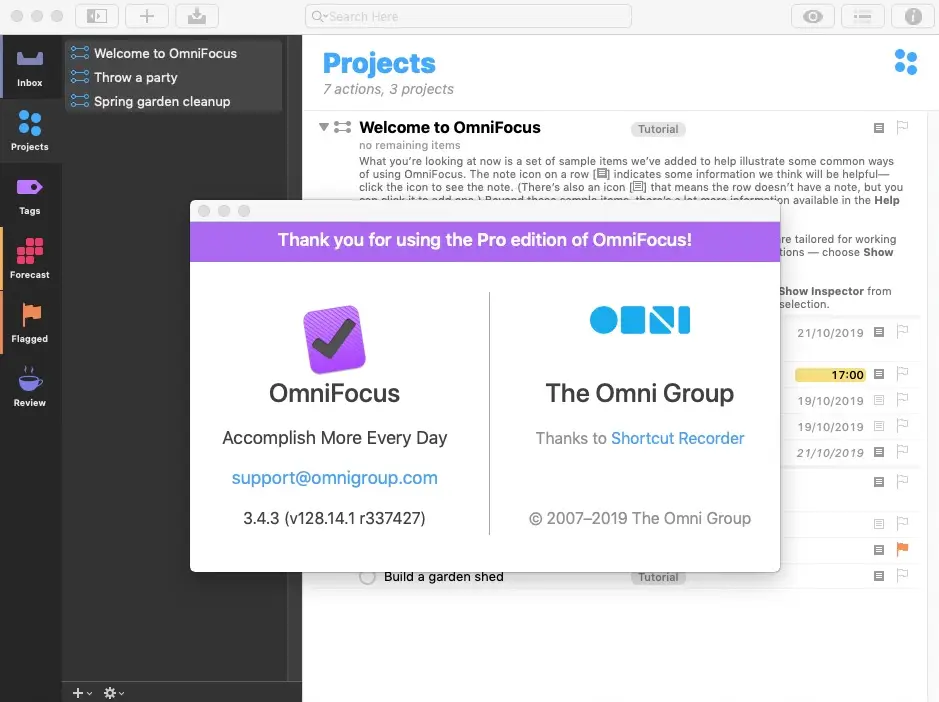Open the Review perspective
Viewport: 939px width, 702px height.
(x=30, y=387)
